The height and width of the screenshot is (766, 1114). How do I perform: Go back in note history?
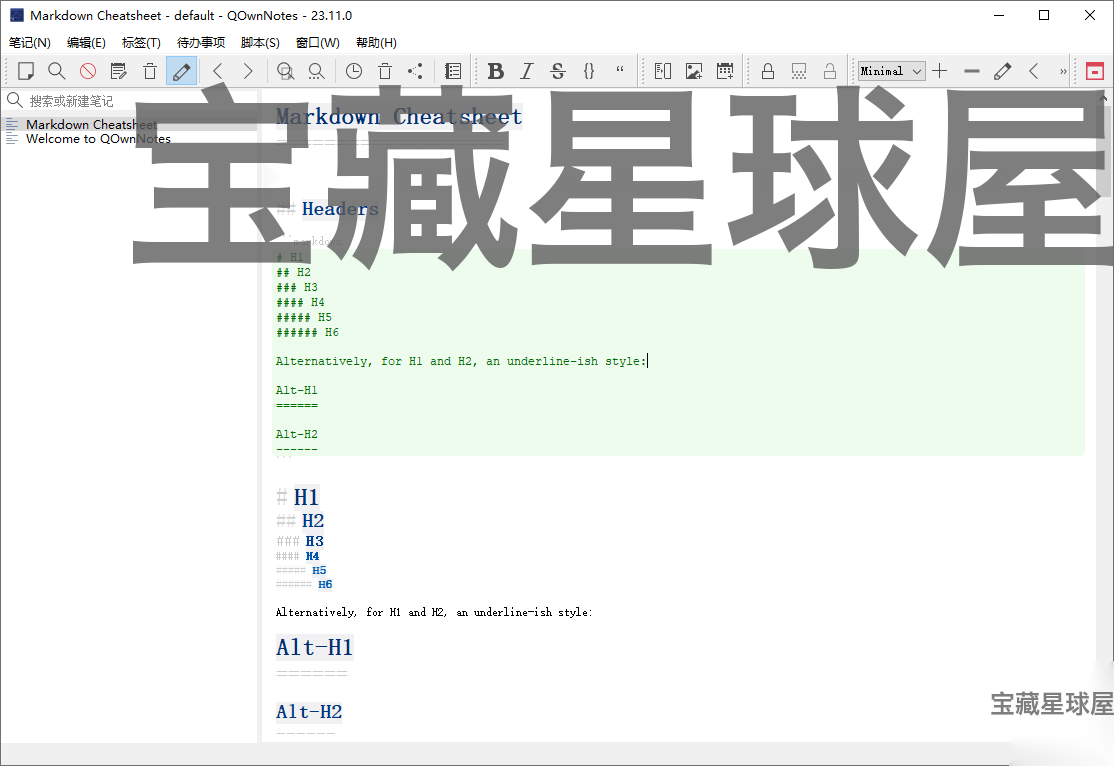tap(218, 71)
